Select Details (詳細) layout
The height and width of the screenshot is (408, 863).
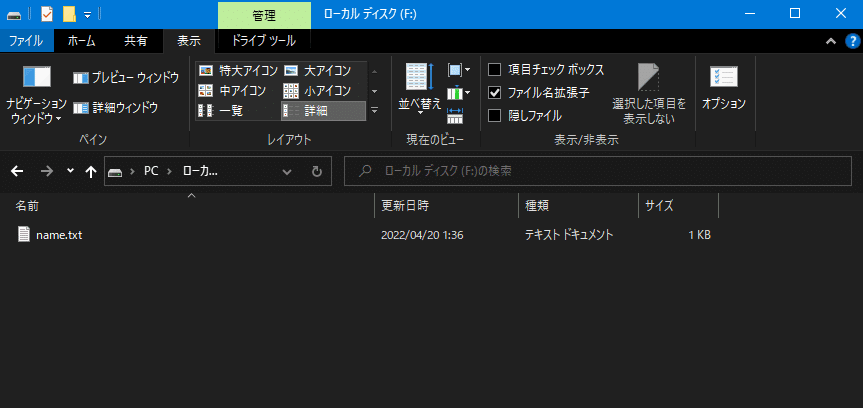pos(323,111)
